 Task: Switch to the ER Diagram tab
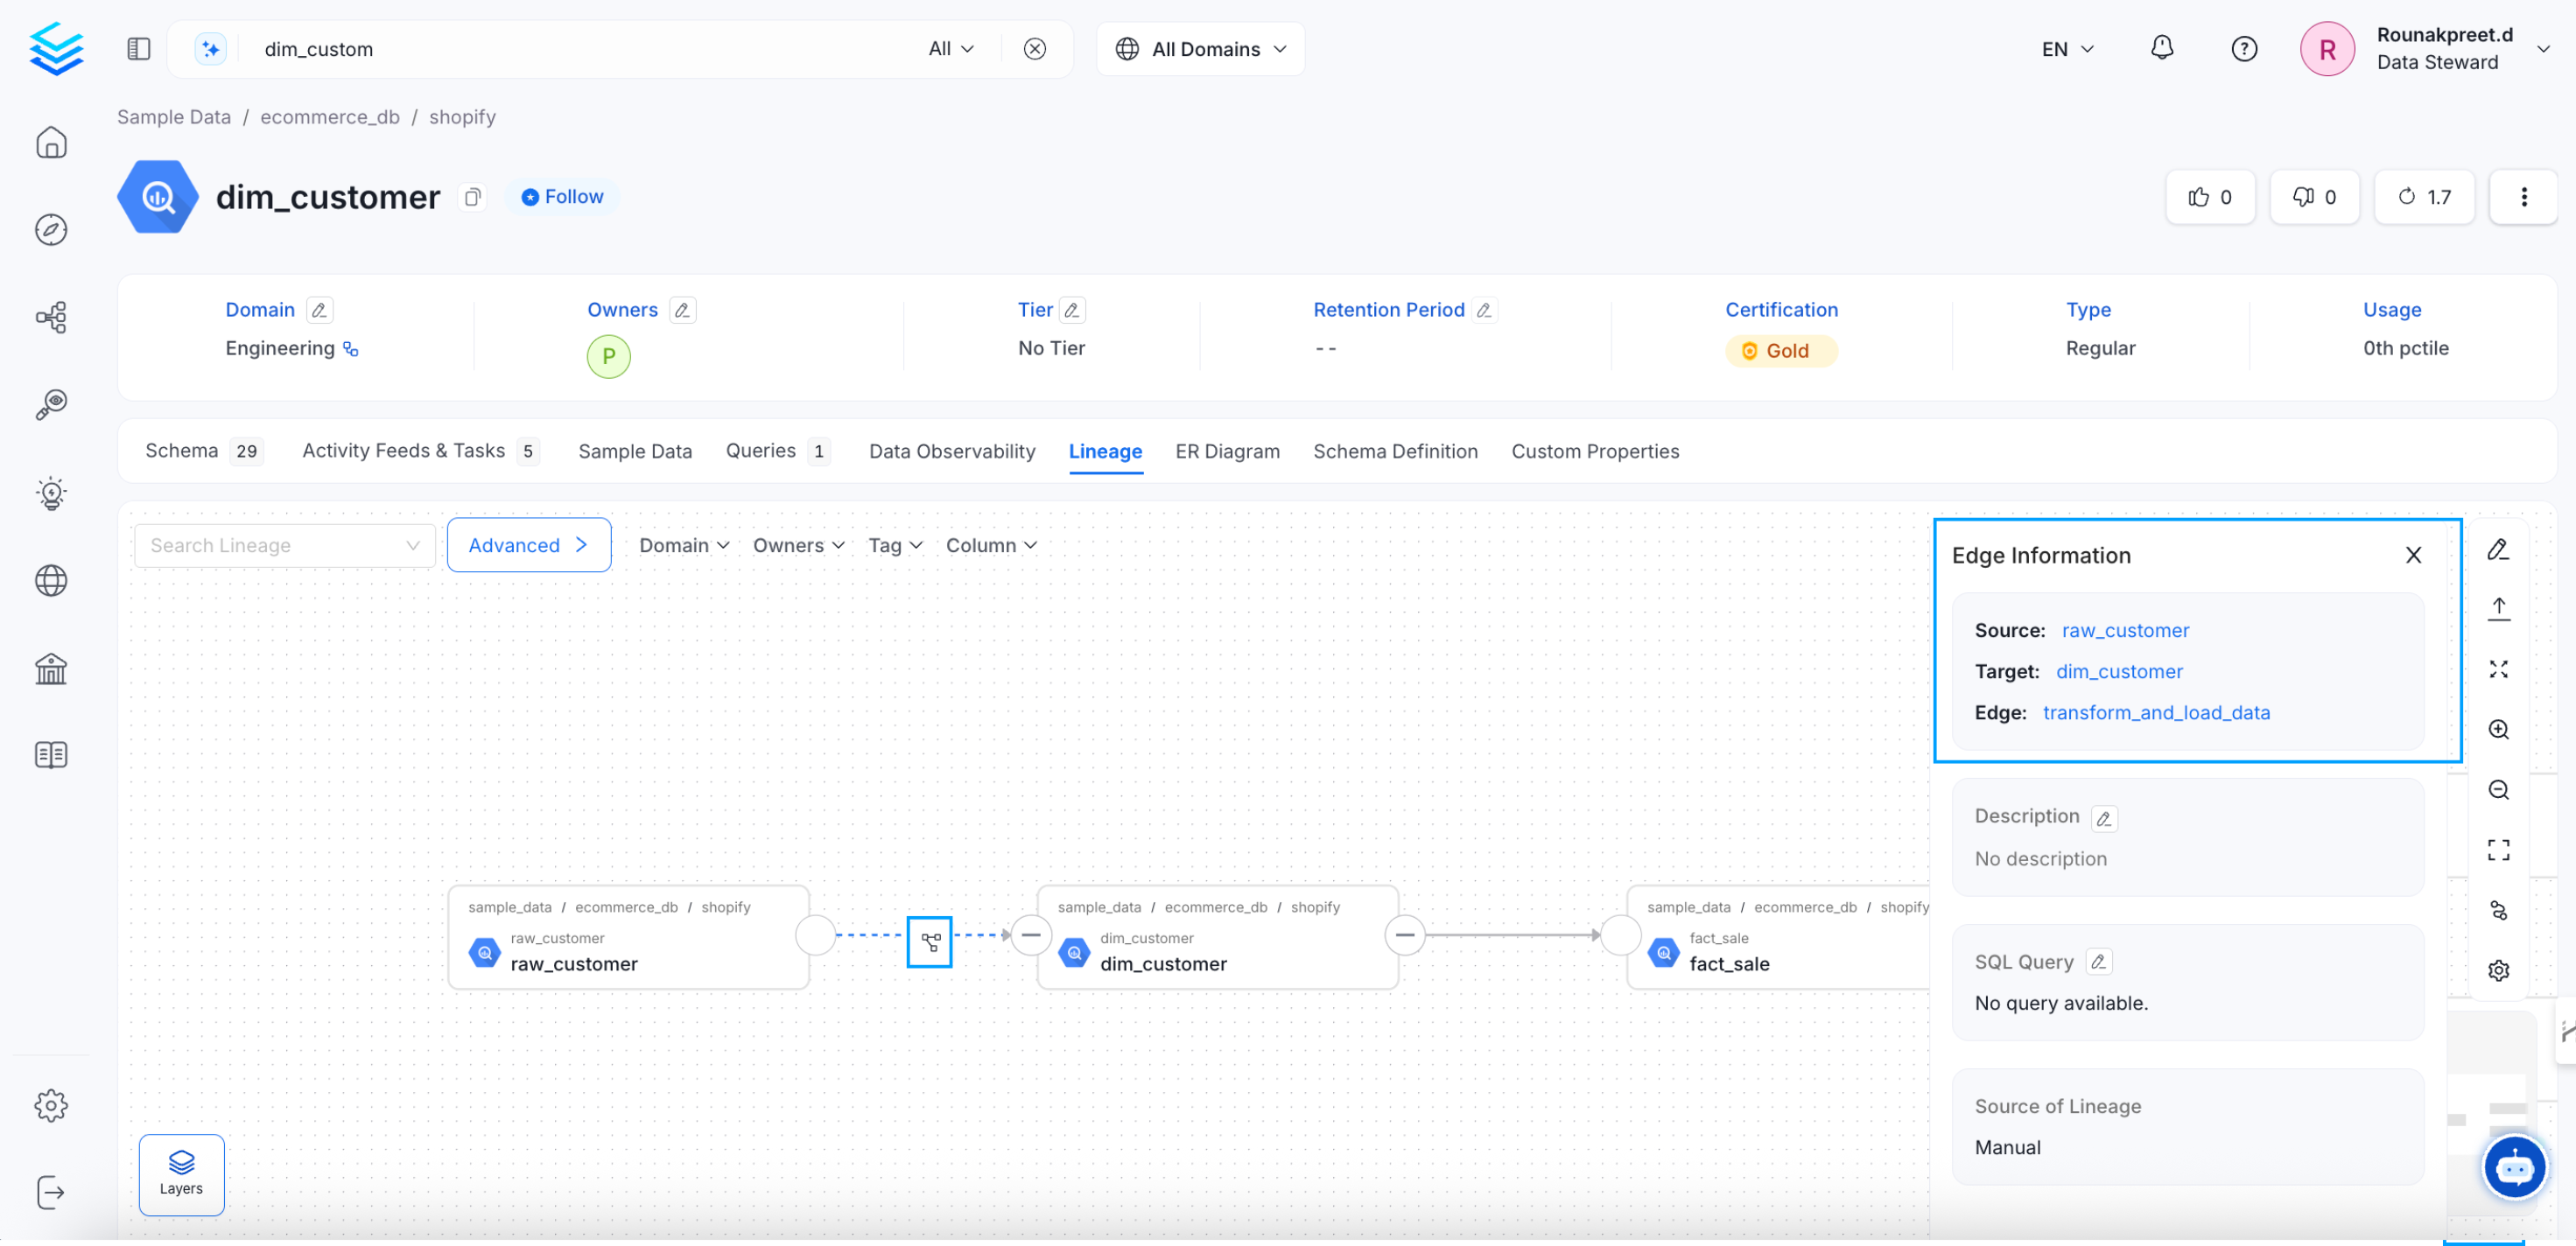[1228, 451]
